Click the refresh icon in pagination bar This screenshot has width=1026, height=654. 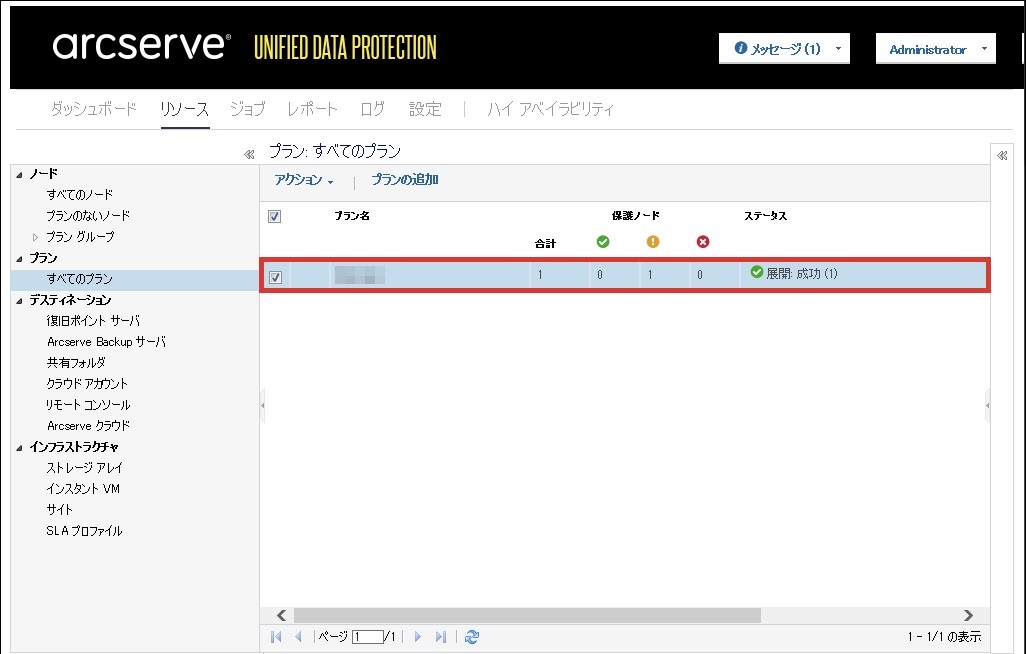pos(473,637)
